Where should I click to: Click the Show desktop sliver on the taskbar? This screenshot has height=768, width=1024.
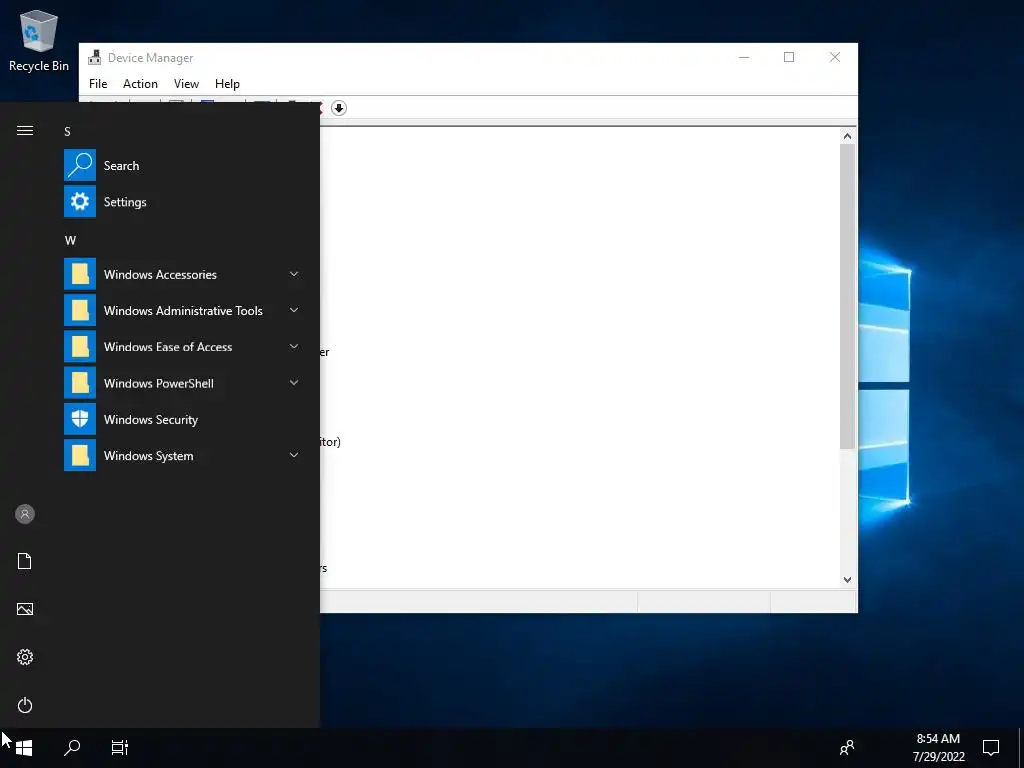tap(1021, 748)
